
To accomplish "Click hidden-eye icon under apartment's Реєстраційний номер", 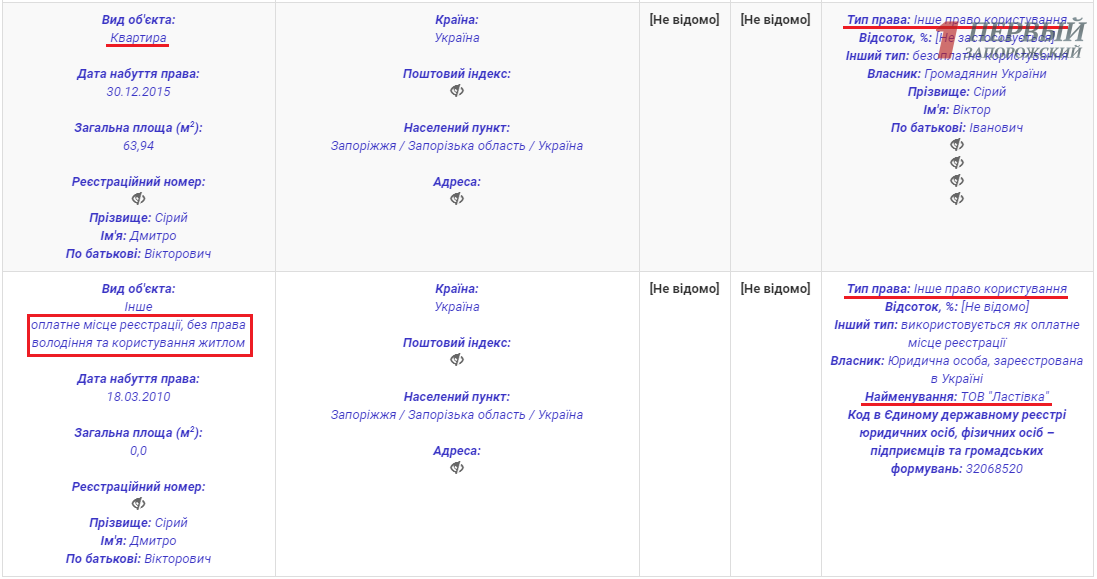I will (x=139, y=199).
